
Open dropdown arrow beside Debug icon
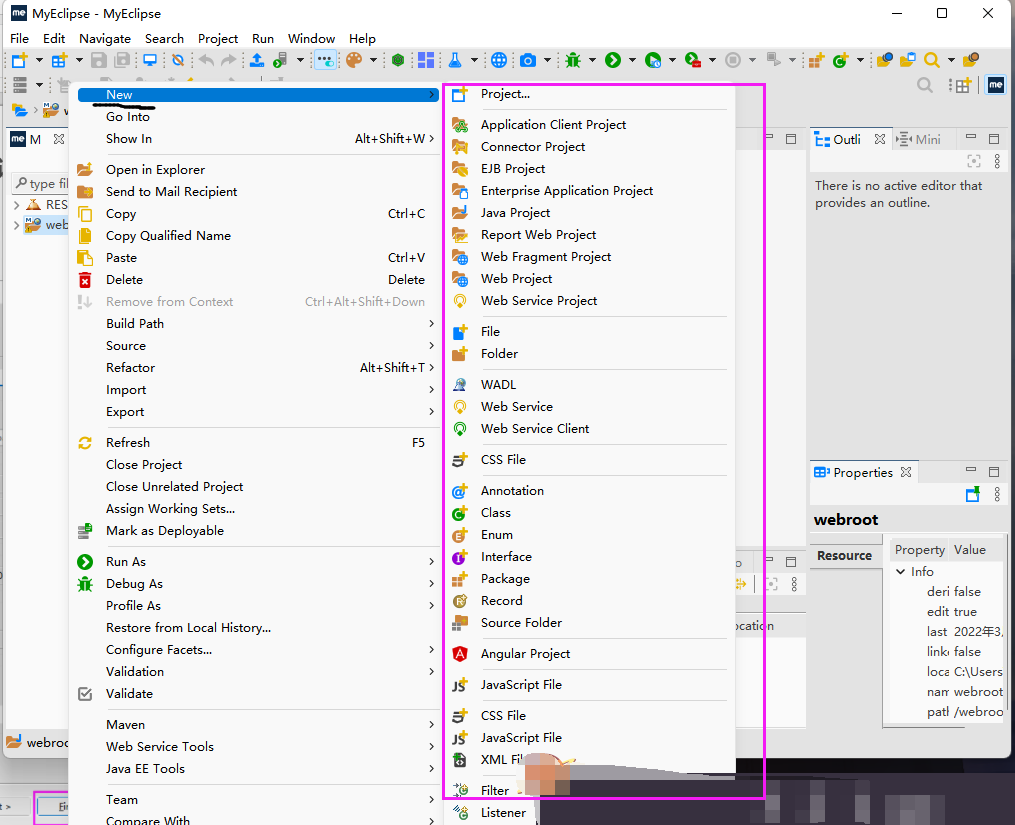[592, 60]
